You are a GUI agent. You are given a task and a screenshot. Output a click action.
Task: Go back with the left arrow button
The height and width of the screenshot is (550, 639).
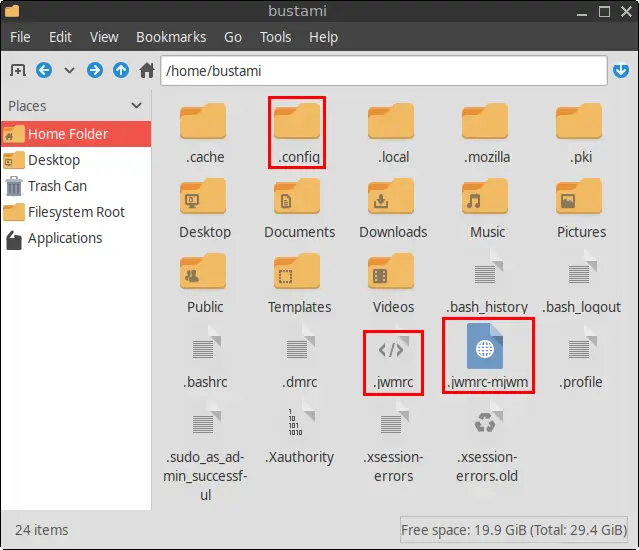[x=44, y=70]
